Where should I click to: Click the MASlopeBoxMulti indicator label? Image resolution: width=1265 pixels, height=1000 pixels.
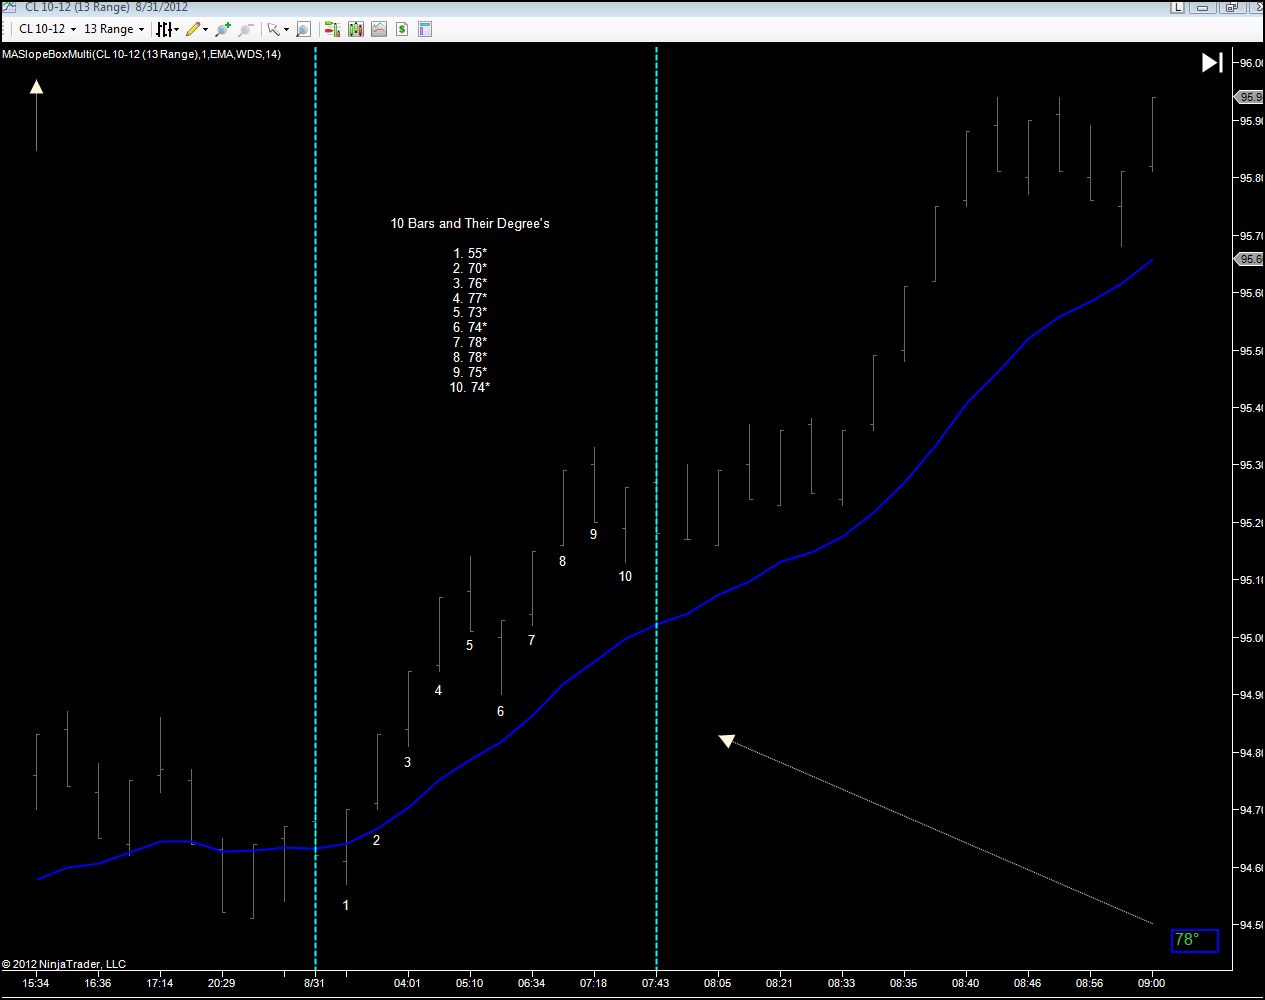[141, 54]
